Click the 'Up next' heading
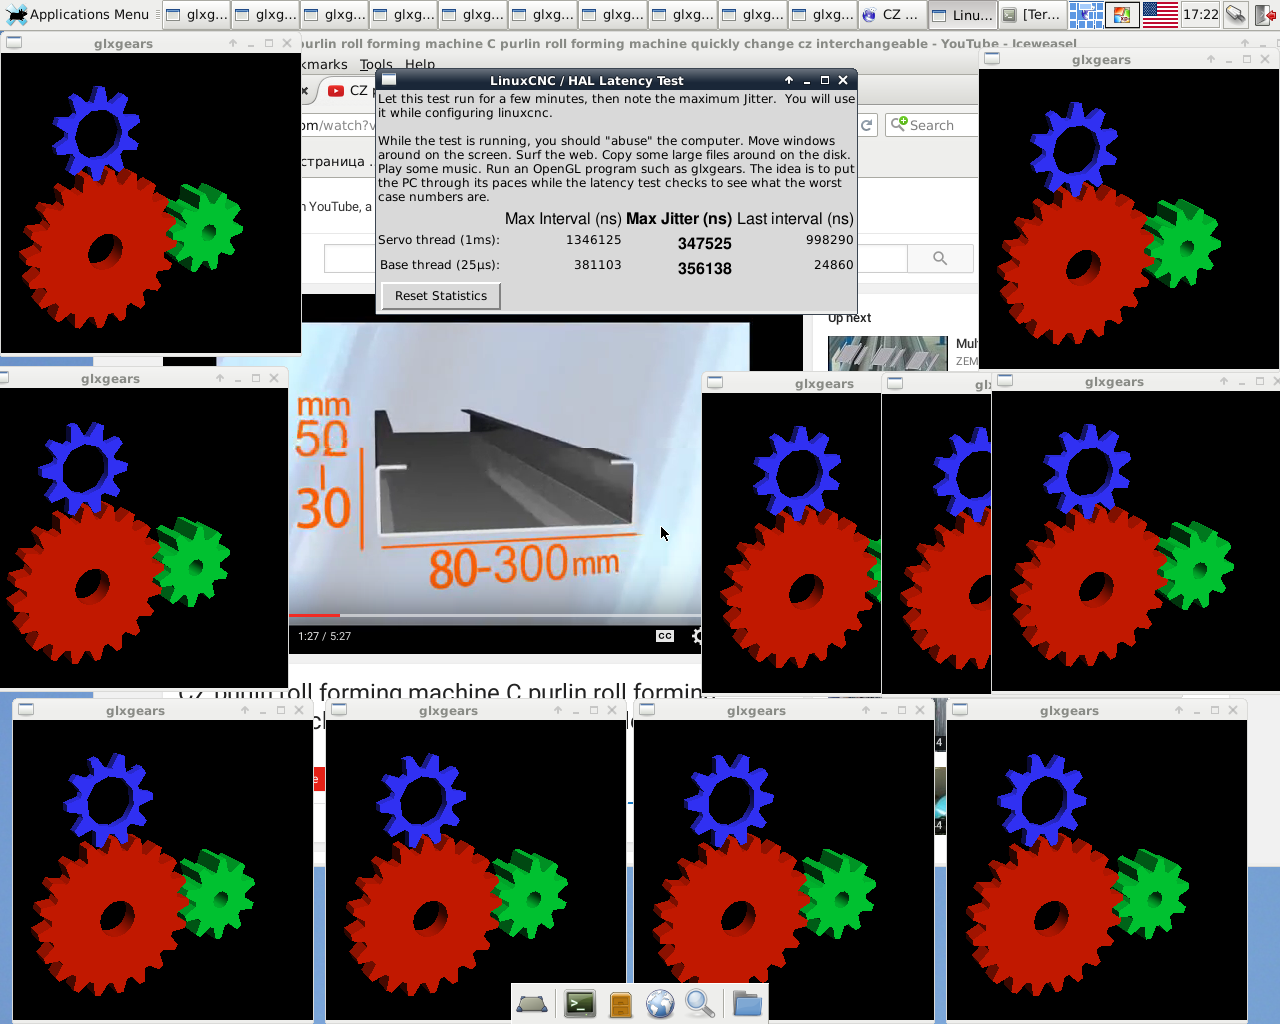The height and width of the screenshot is (1024, 1280). [x=850, y=318]
